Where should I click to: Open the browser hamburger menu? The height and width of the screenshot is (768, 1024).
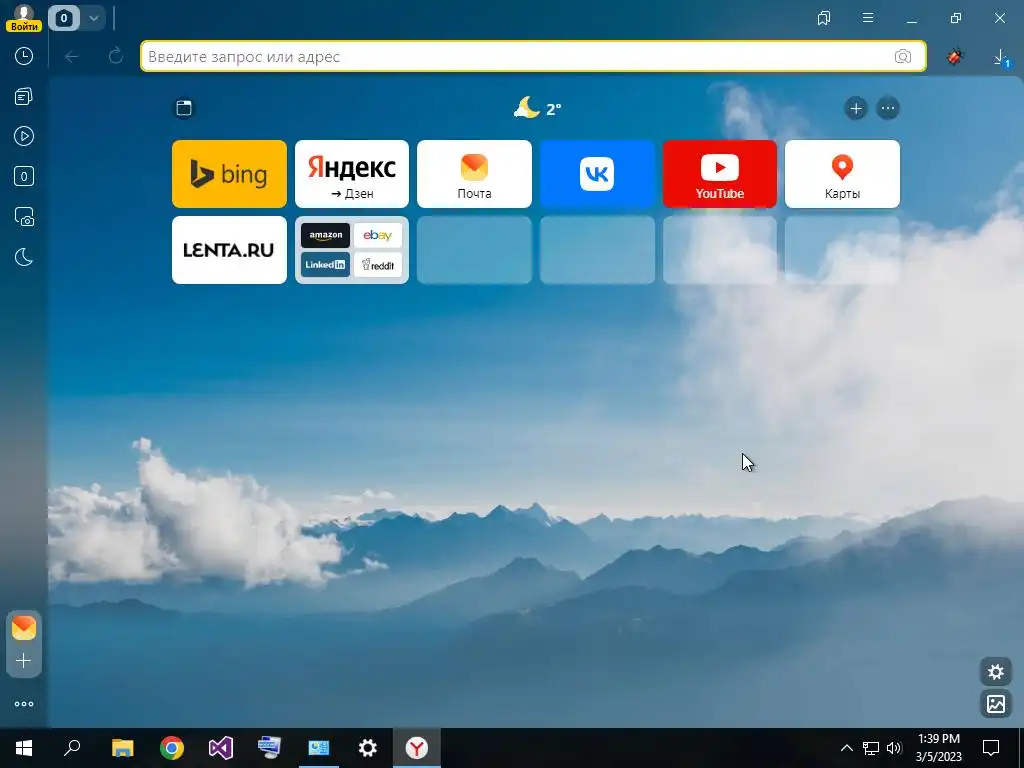pyautogui.click(x=868, y=18)
